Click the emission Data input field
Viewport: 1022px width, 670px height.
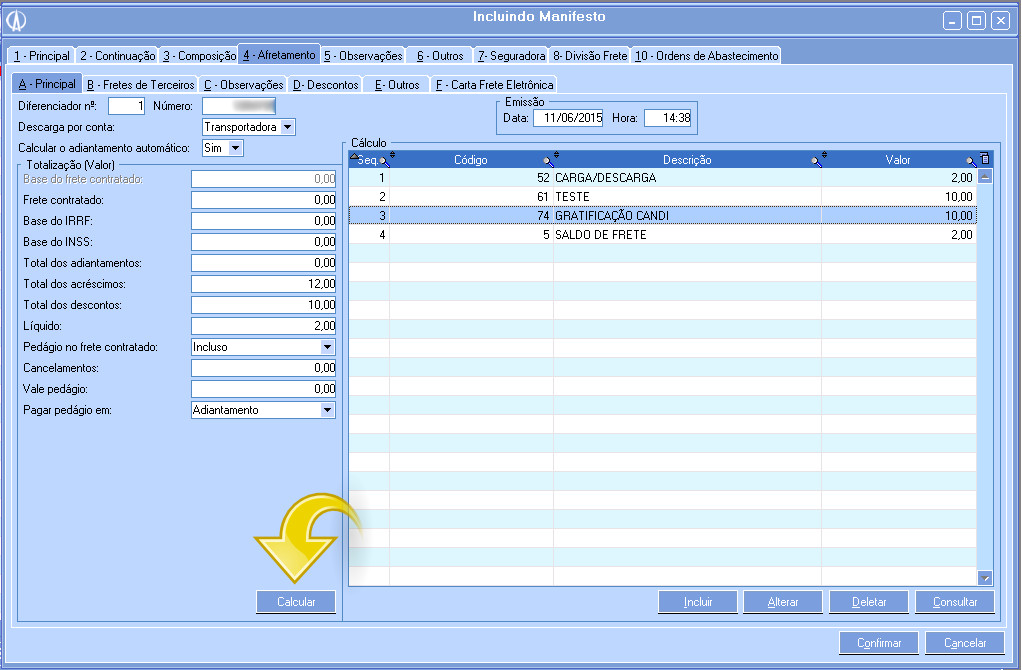567,118
